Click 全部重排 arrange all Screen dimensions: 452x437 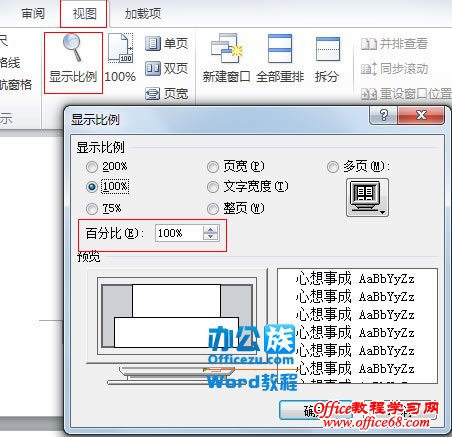(280, 58)
